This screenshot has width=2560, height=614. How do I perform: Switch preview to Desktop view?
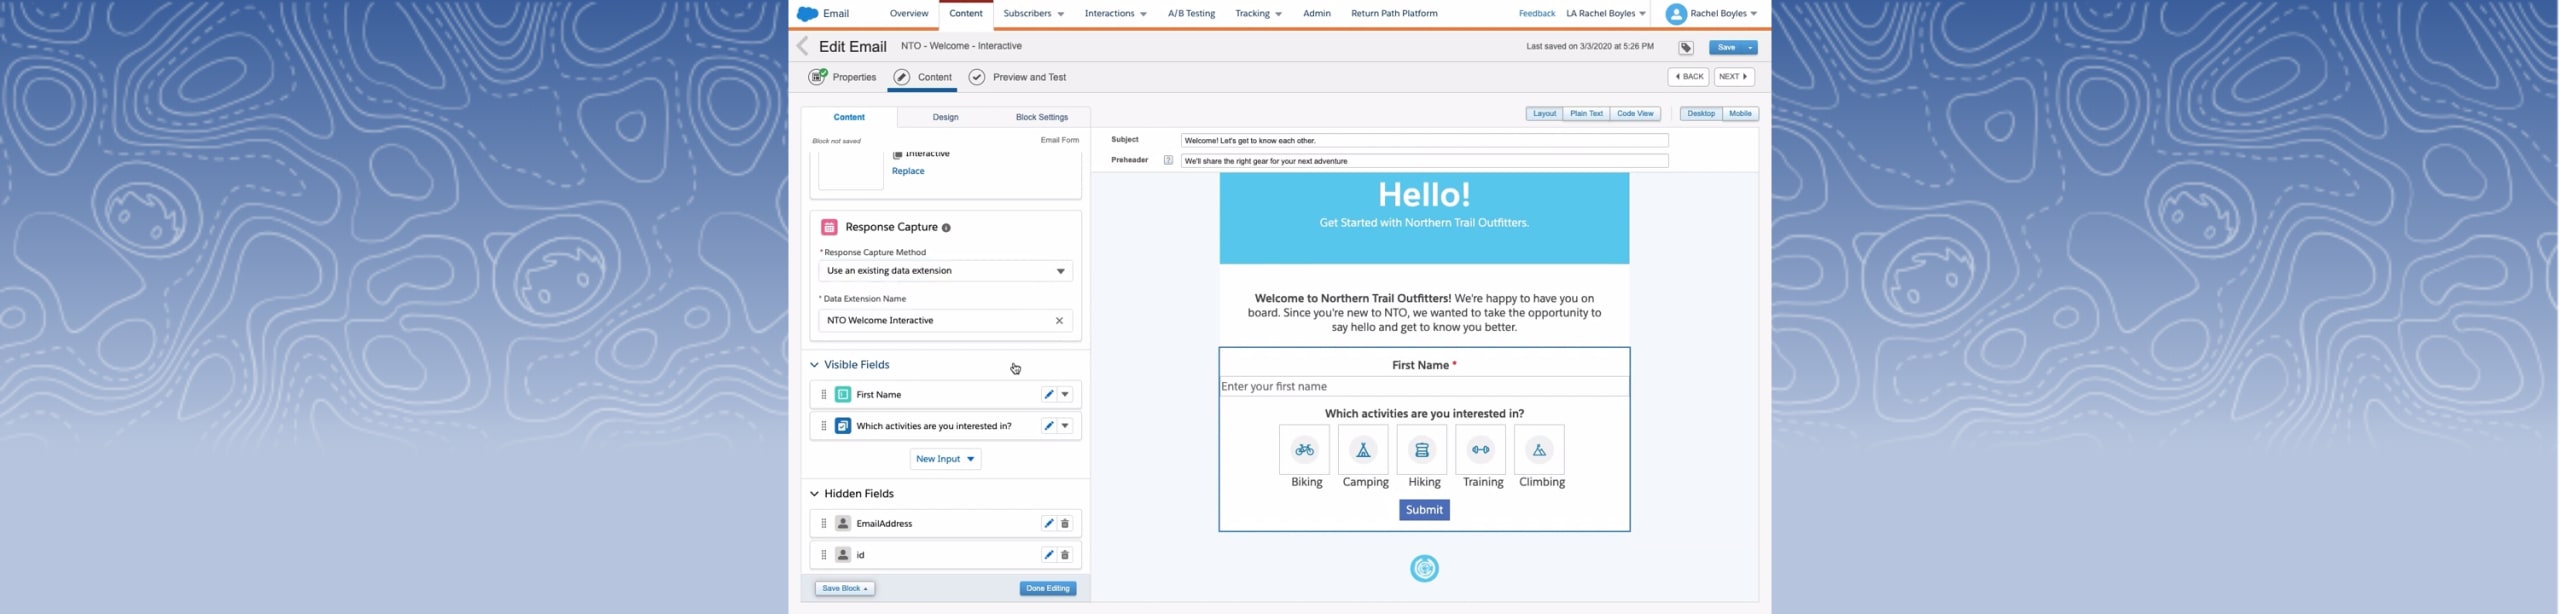[1701, 114]
